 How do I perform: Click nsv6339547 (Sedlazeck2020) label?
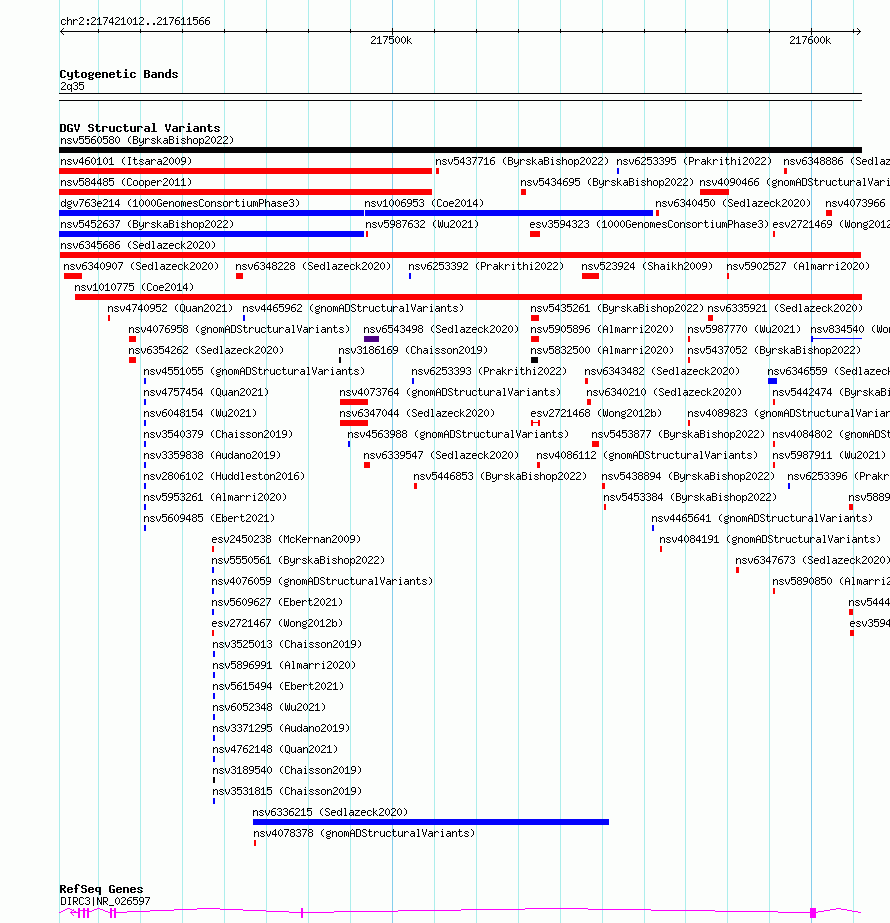point(441,455)
